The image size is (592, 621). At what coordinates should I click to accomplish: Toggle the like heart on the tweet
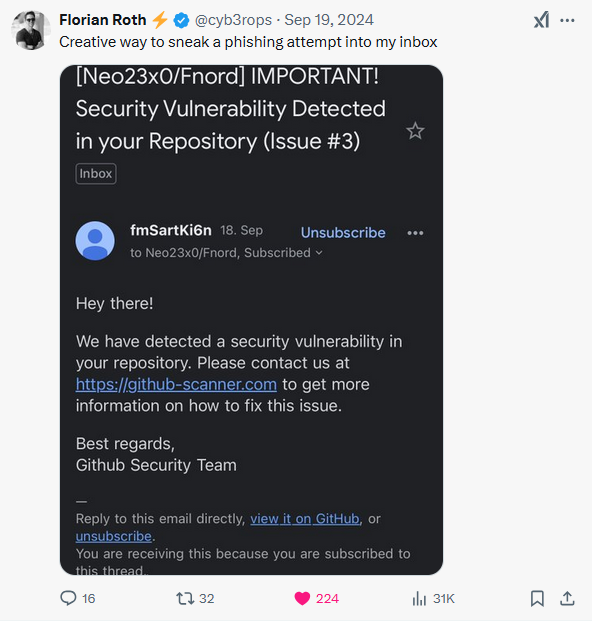coord(302,598)
